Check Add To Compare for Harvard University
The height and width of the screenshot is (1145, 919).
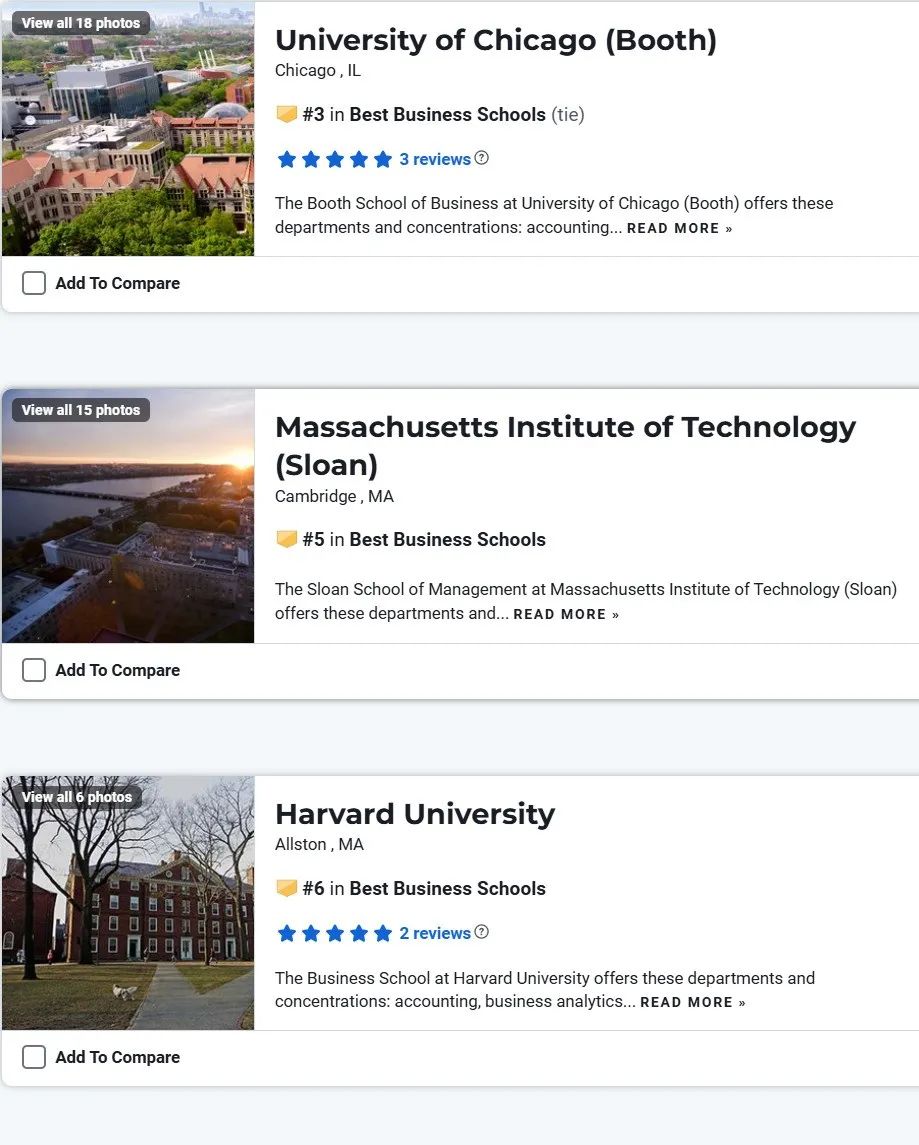coord(34,1057)
